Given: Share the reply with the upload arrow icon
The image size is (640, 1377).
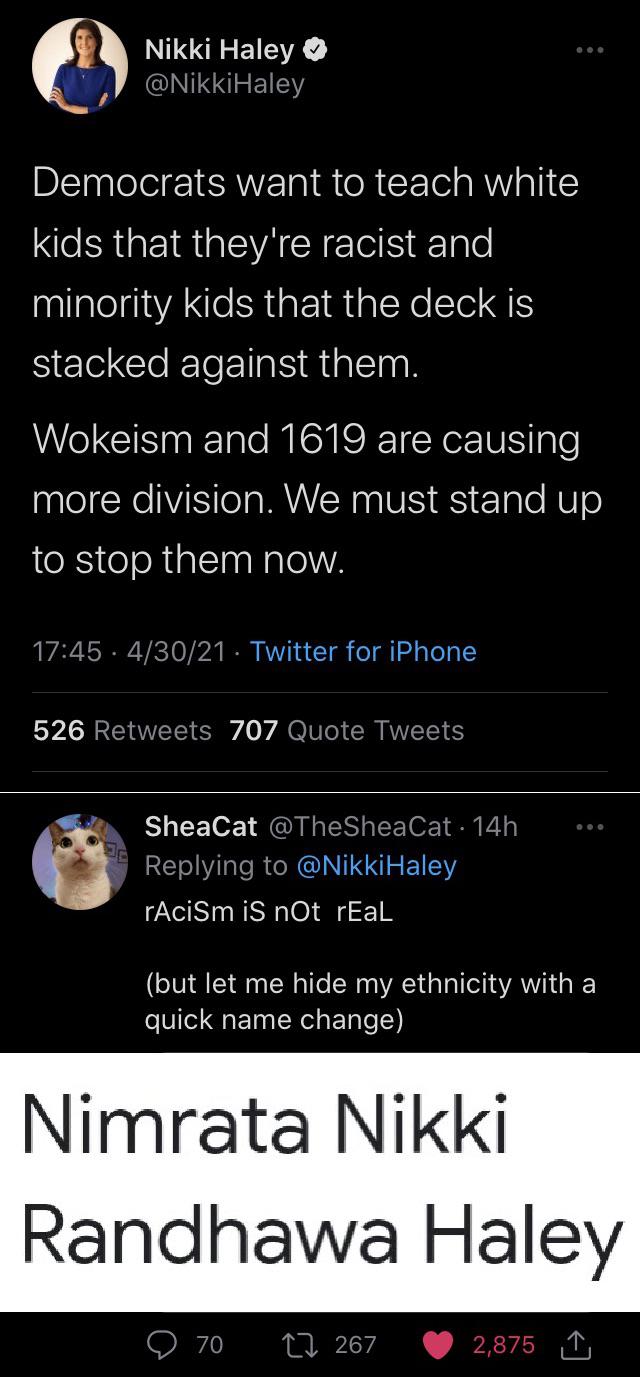Looking at the screenshot, I should point(578,1344).
